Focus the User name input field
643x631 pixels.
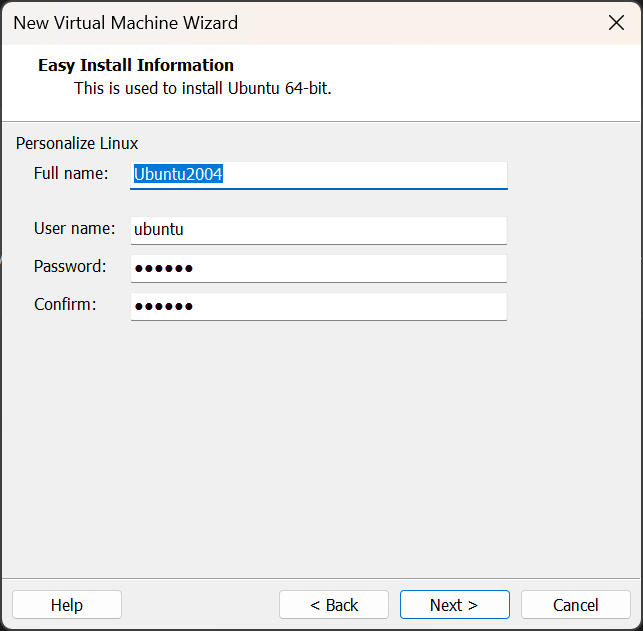(318, 230)
